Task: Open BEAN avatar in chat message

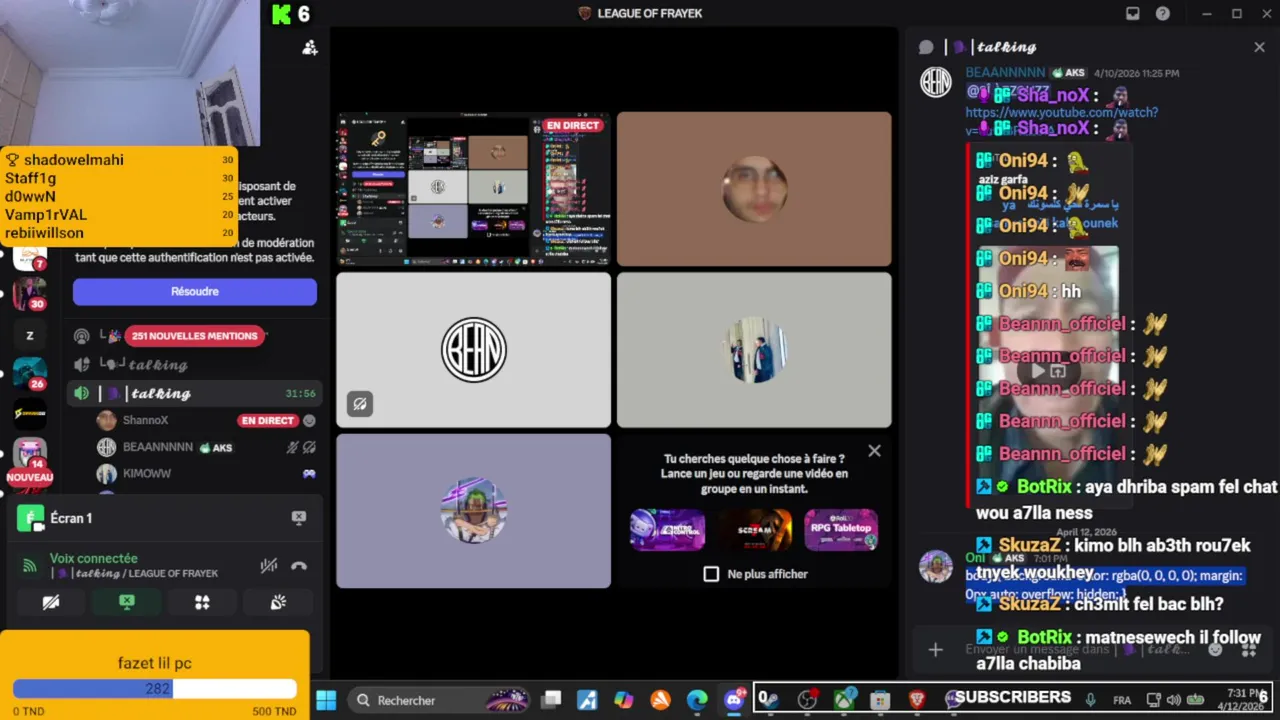Action: point(936,82)
